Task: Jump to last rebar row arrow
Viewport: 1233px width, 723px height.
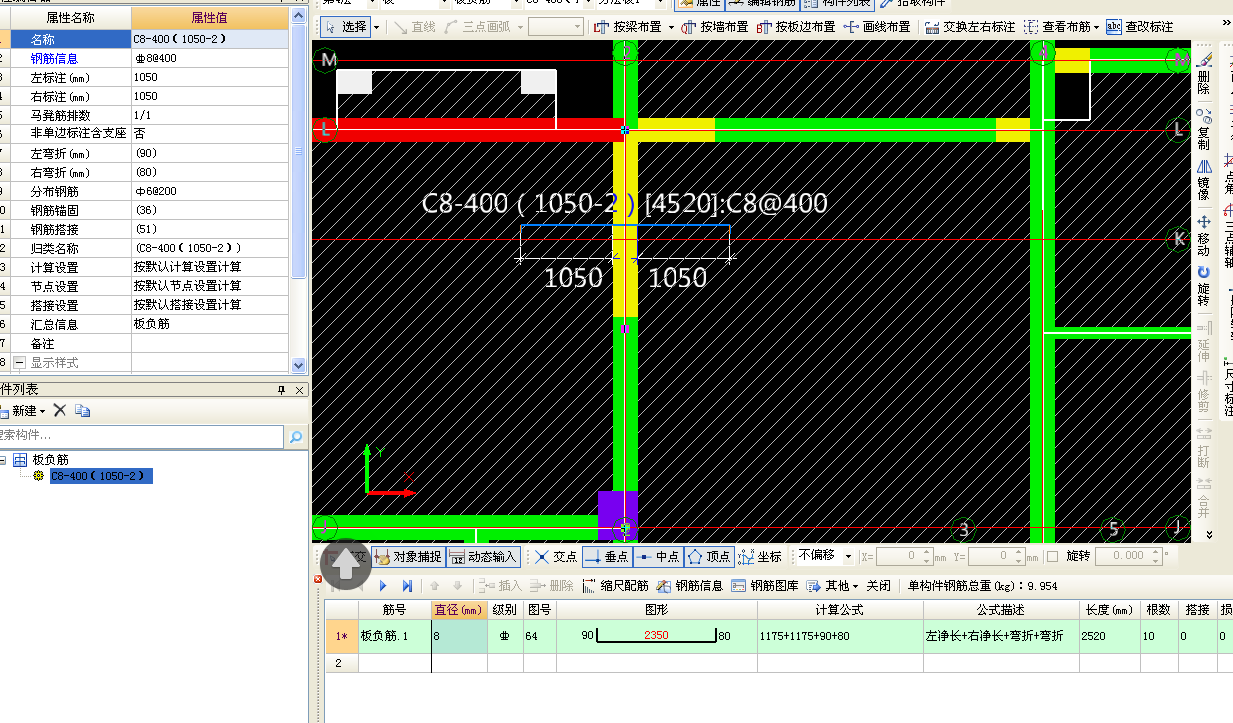Action: pos(407,586)
